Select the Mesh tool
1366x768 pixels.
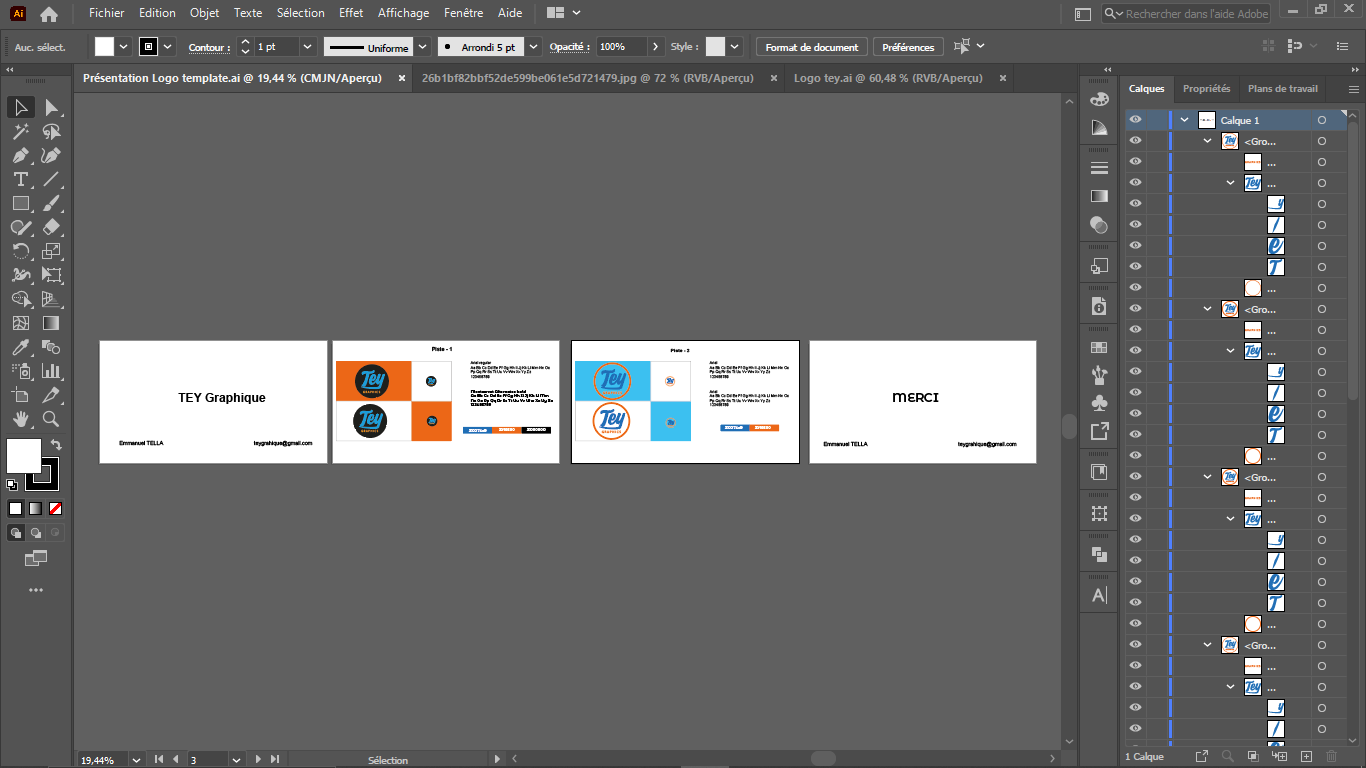coord(21,323)
